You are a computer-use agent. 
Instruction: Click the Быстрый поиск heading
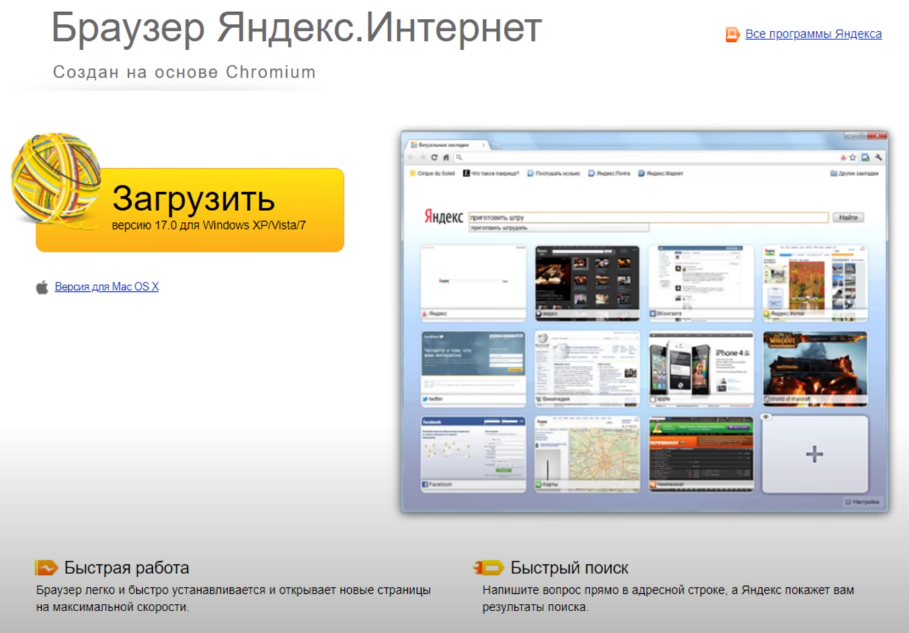click(569, 567)
